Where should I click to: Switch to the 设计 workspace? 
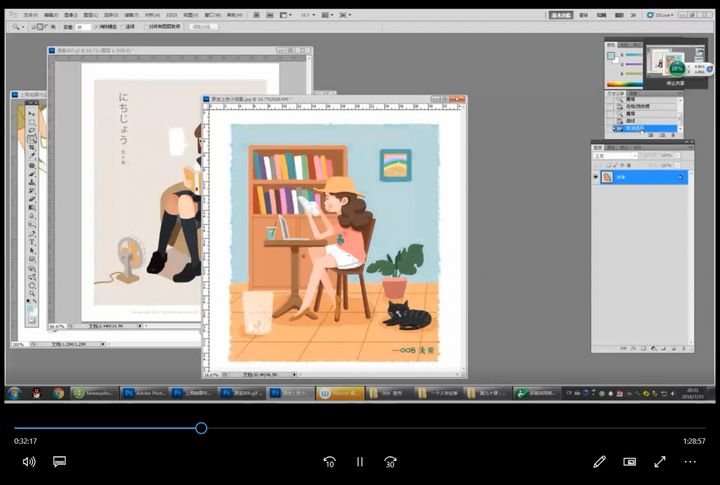click(x=584, y=15)
